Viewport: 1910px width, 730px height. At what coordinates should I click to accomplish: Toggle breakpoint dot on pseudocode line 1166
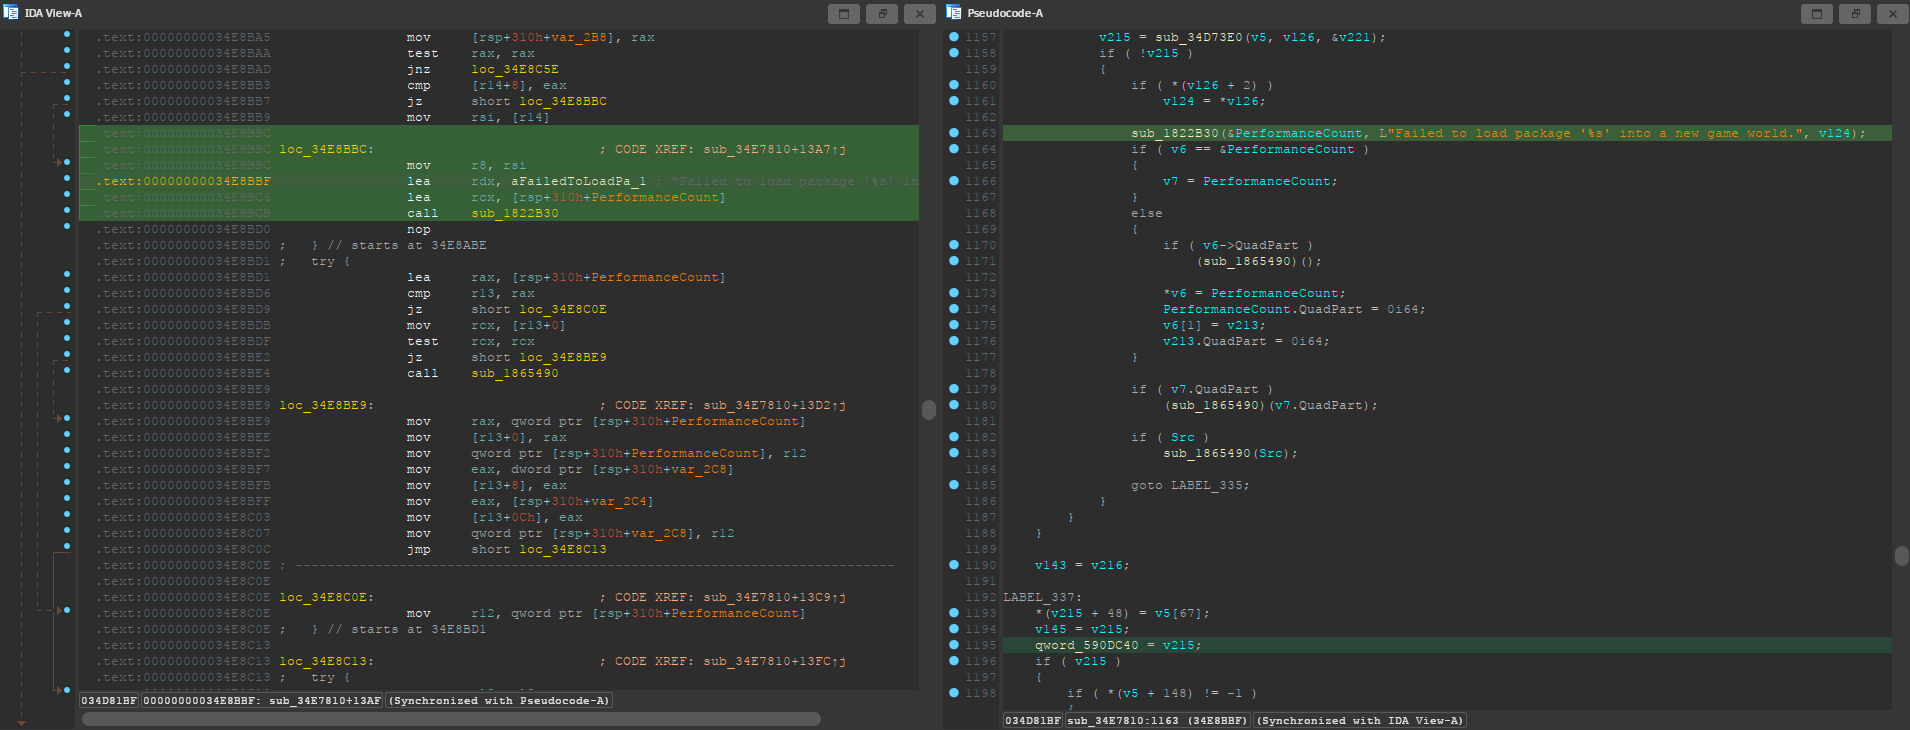[x=954, y=181]
